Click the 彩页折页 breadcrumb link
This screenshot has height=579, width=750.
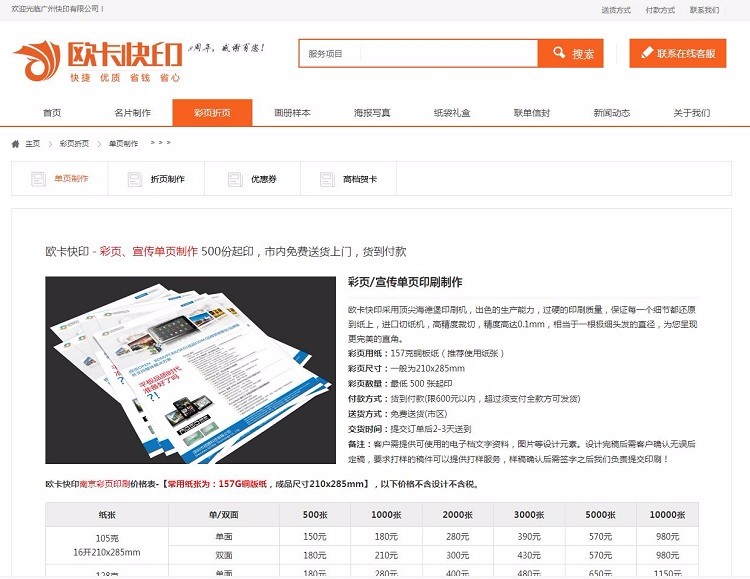pos(74,144)
